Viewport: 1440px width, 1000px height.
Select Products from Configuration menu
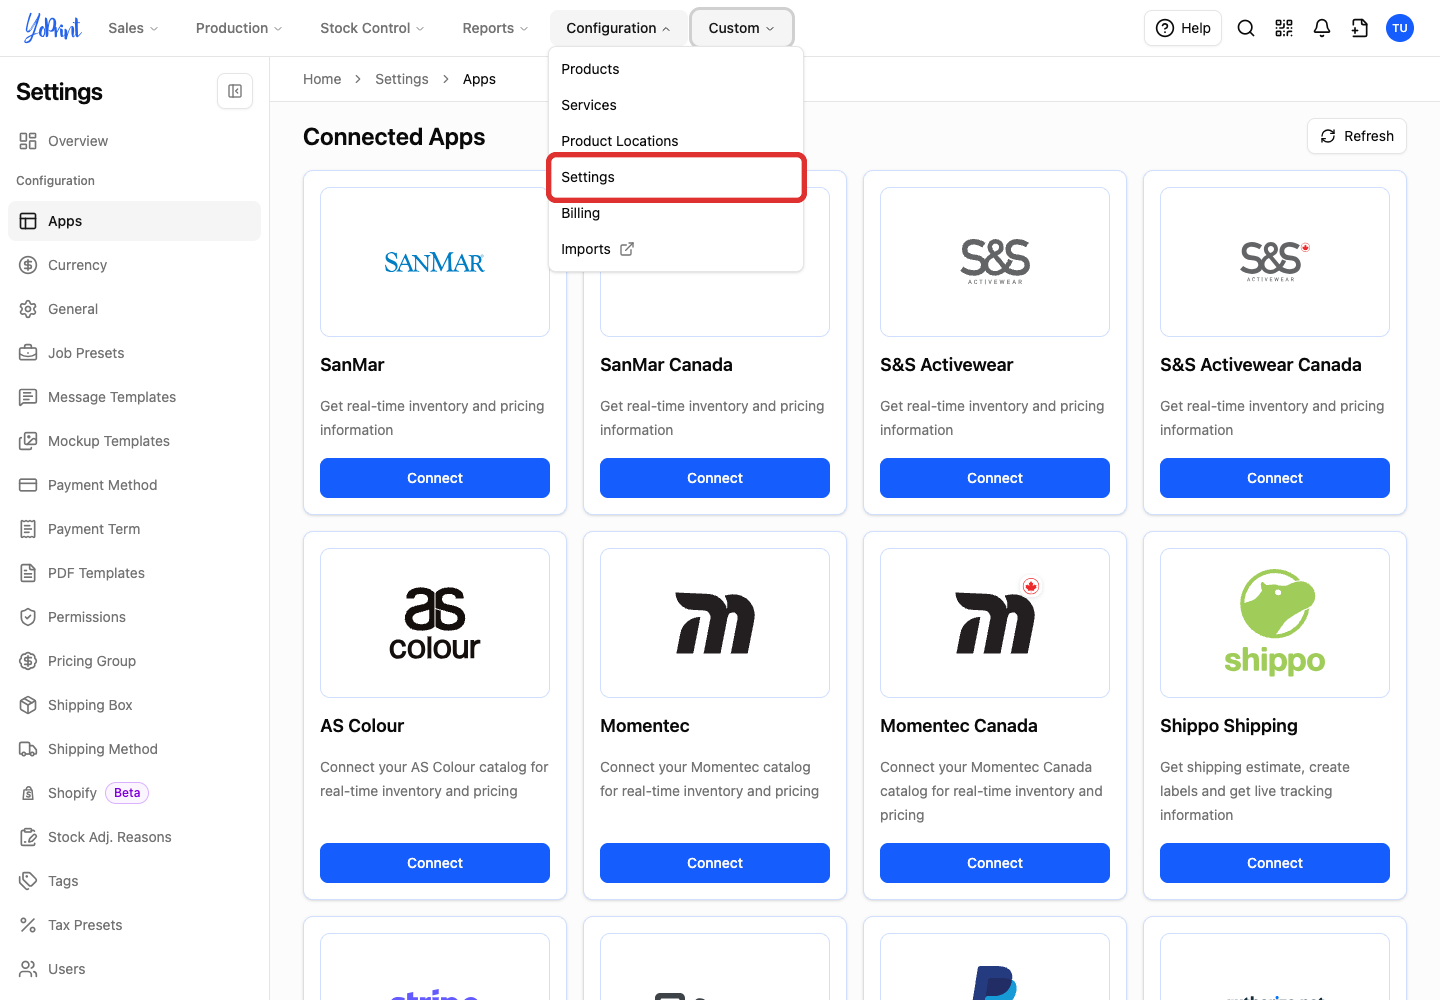(x=676, y=69)
